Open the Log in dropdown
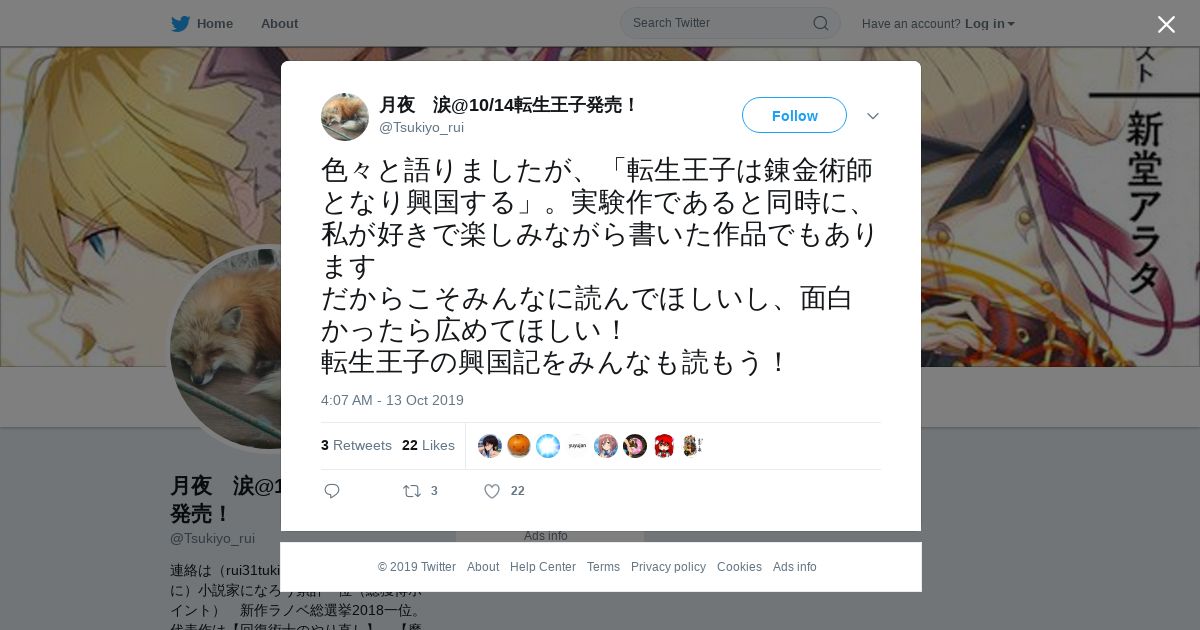Image resolution: width=1200 pixels, height=630 pixels. point(989,23)
